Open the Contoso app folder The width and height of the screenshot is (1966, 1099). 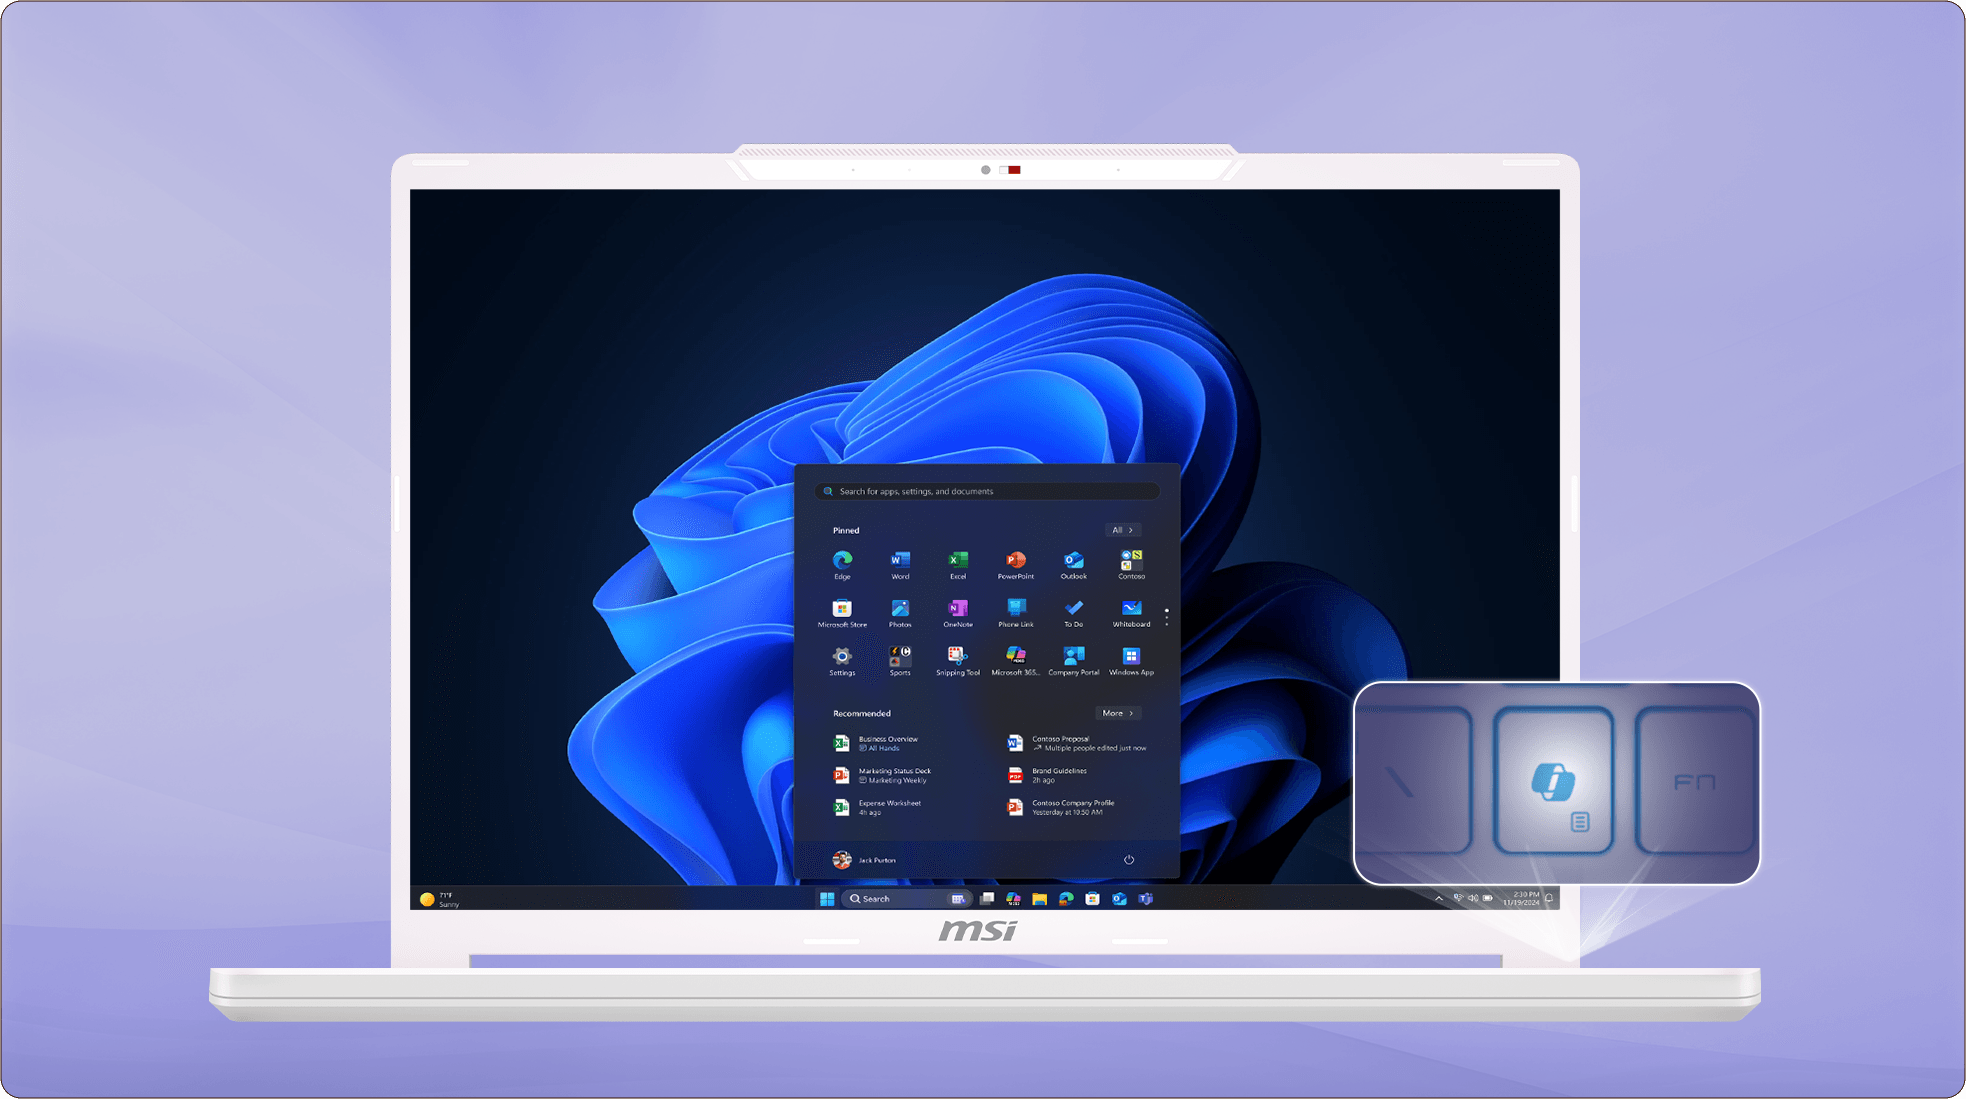[1131, 564]
